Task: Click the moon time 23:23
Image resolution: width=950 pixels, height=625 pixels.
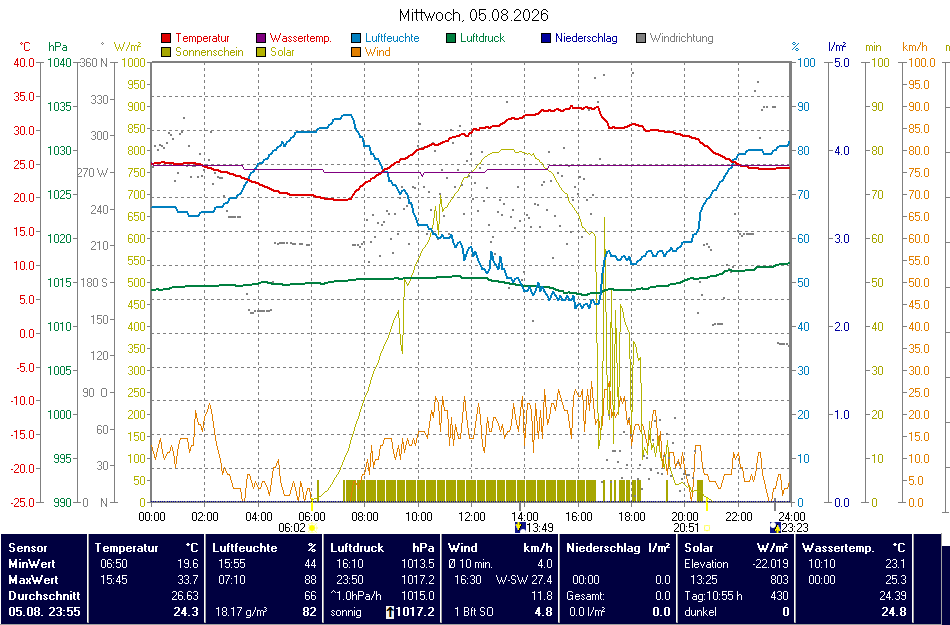Action: click(x=795, y=528)
